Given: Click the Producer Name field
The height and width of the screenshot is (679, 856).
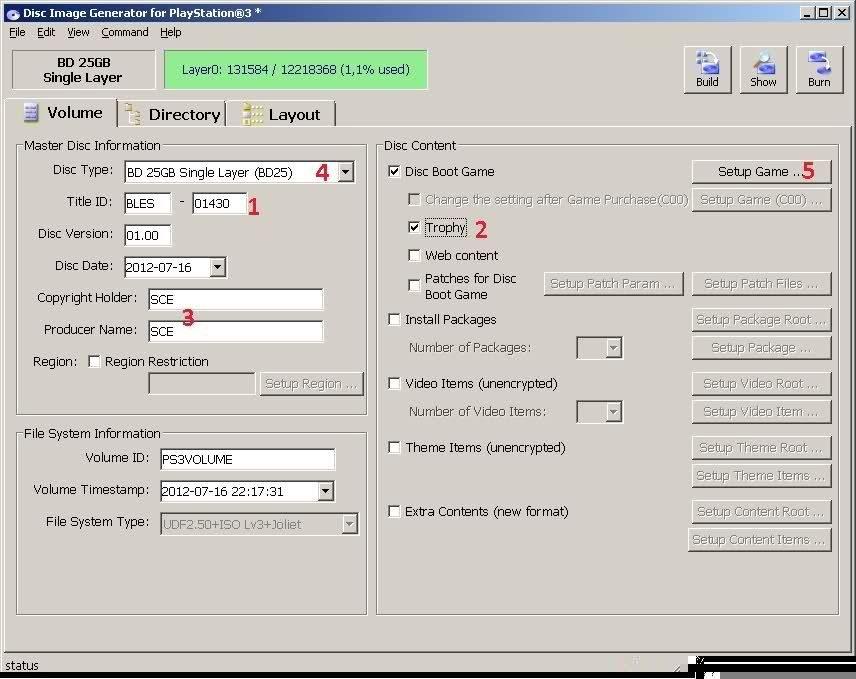Looking at the screenshot, I should pos(235,331).
